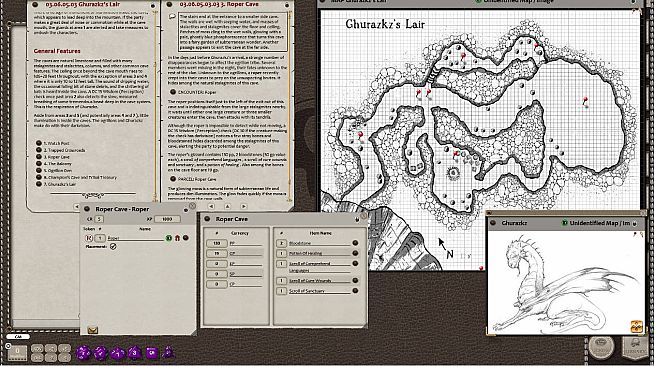Go to previous page in Ghurazkz's Lair story

coord(77,206)
